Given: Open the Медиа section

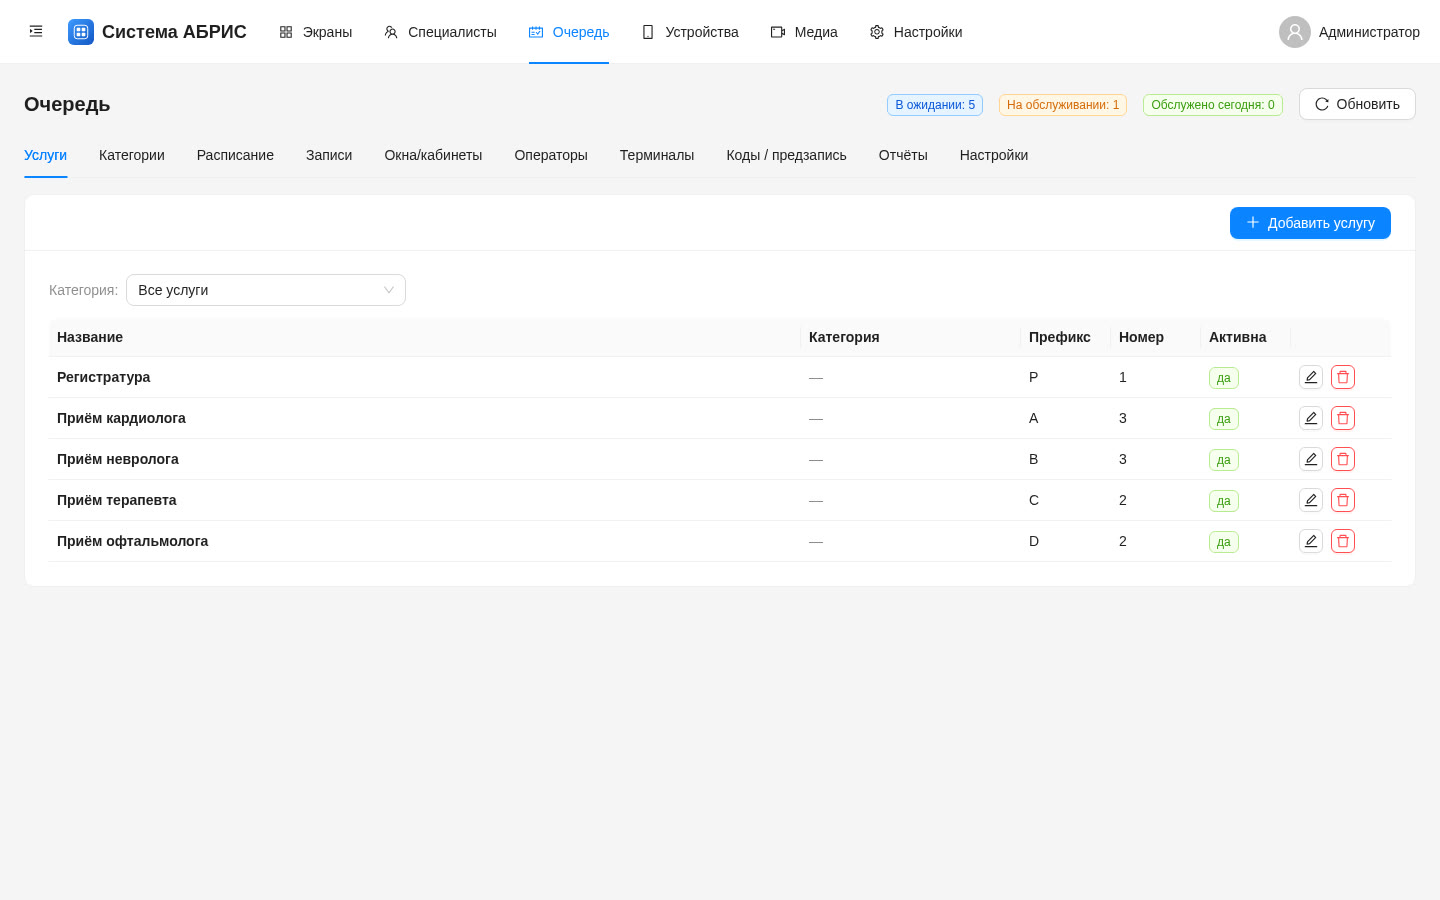Looking at the screenshot, I should [x=804, y=32].
